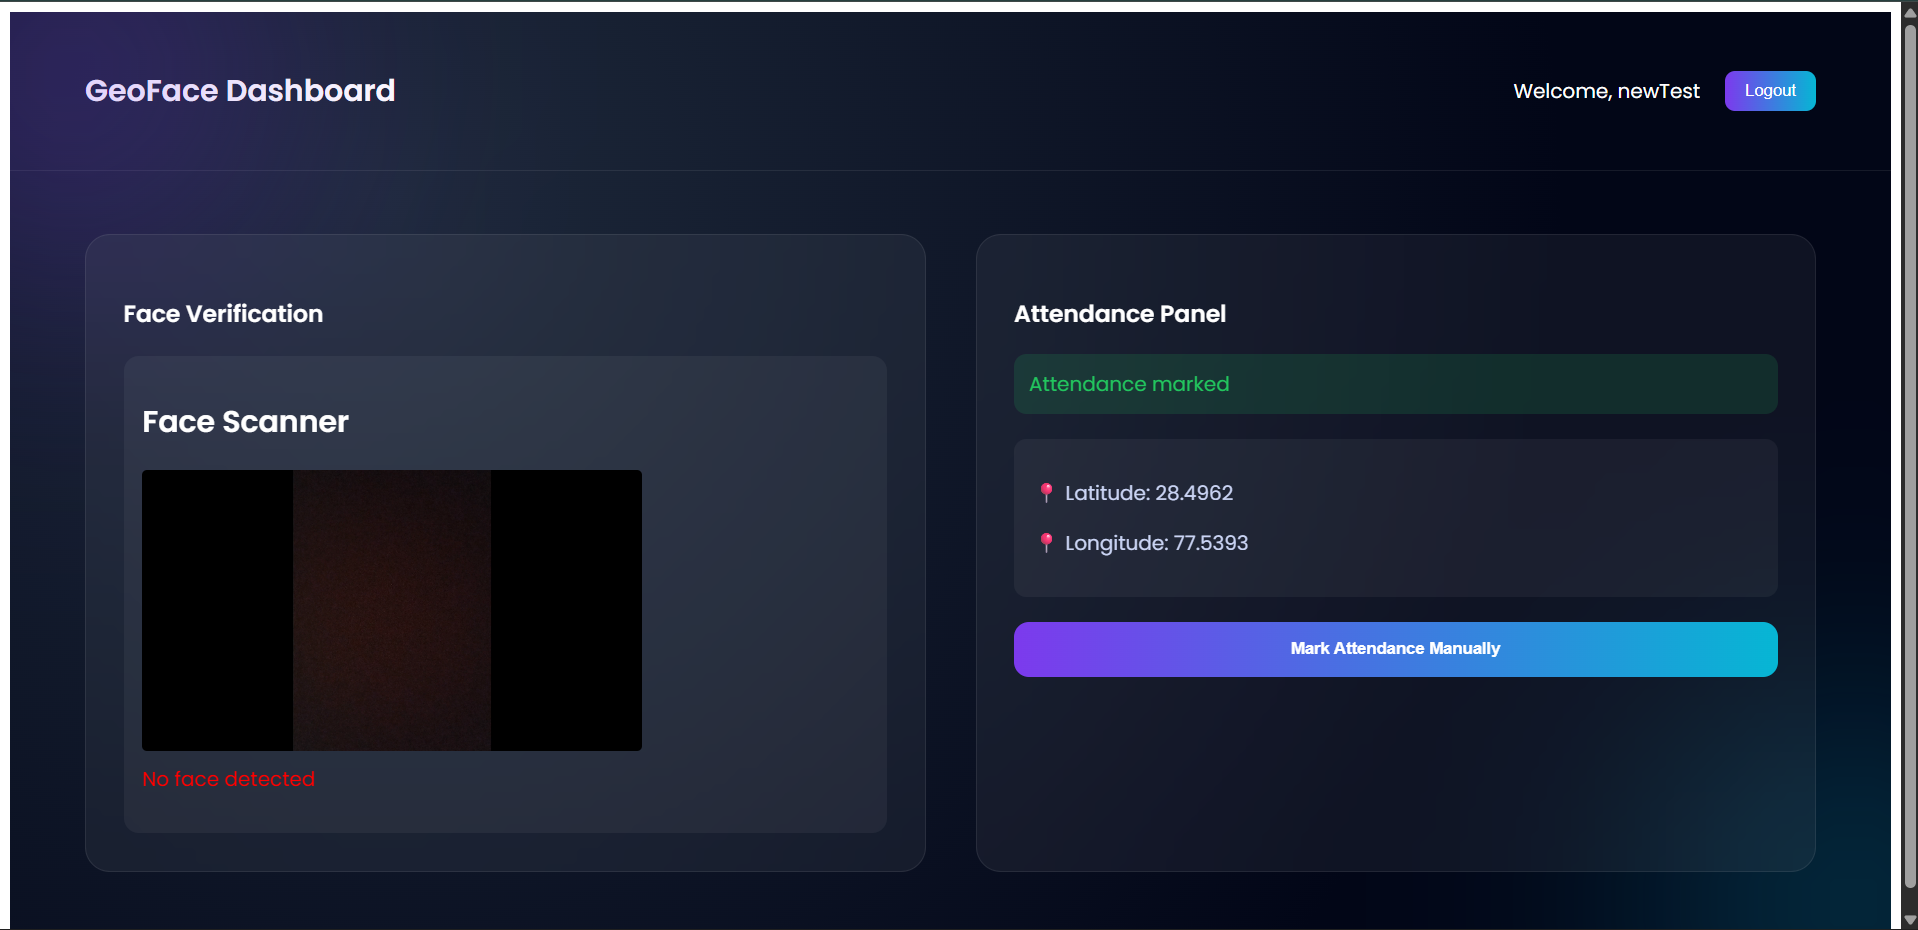Click the scrollbar up arrow
The image size is (1918, 930).
coord(1909,12)
